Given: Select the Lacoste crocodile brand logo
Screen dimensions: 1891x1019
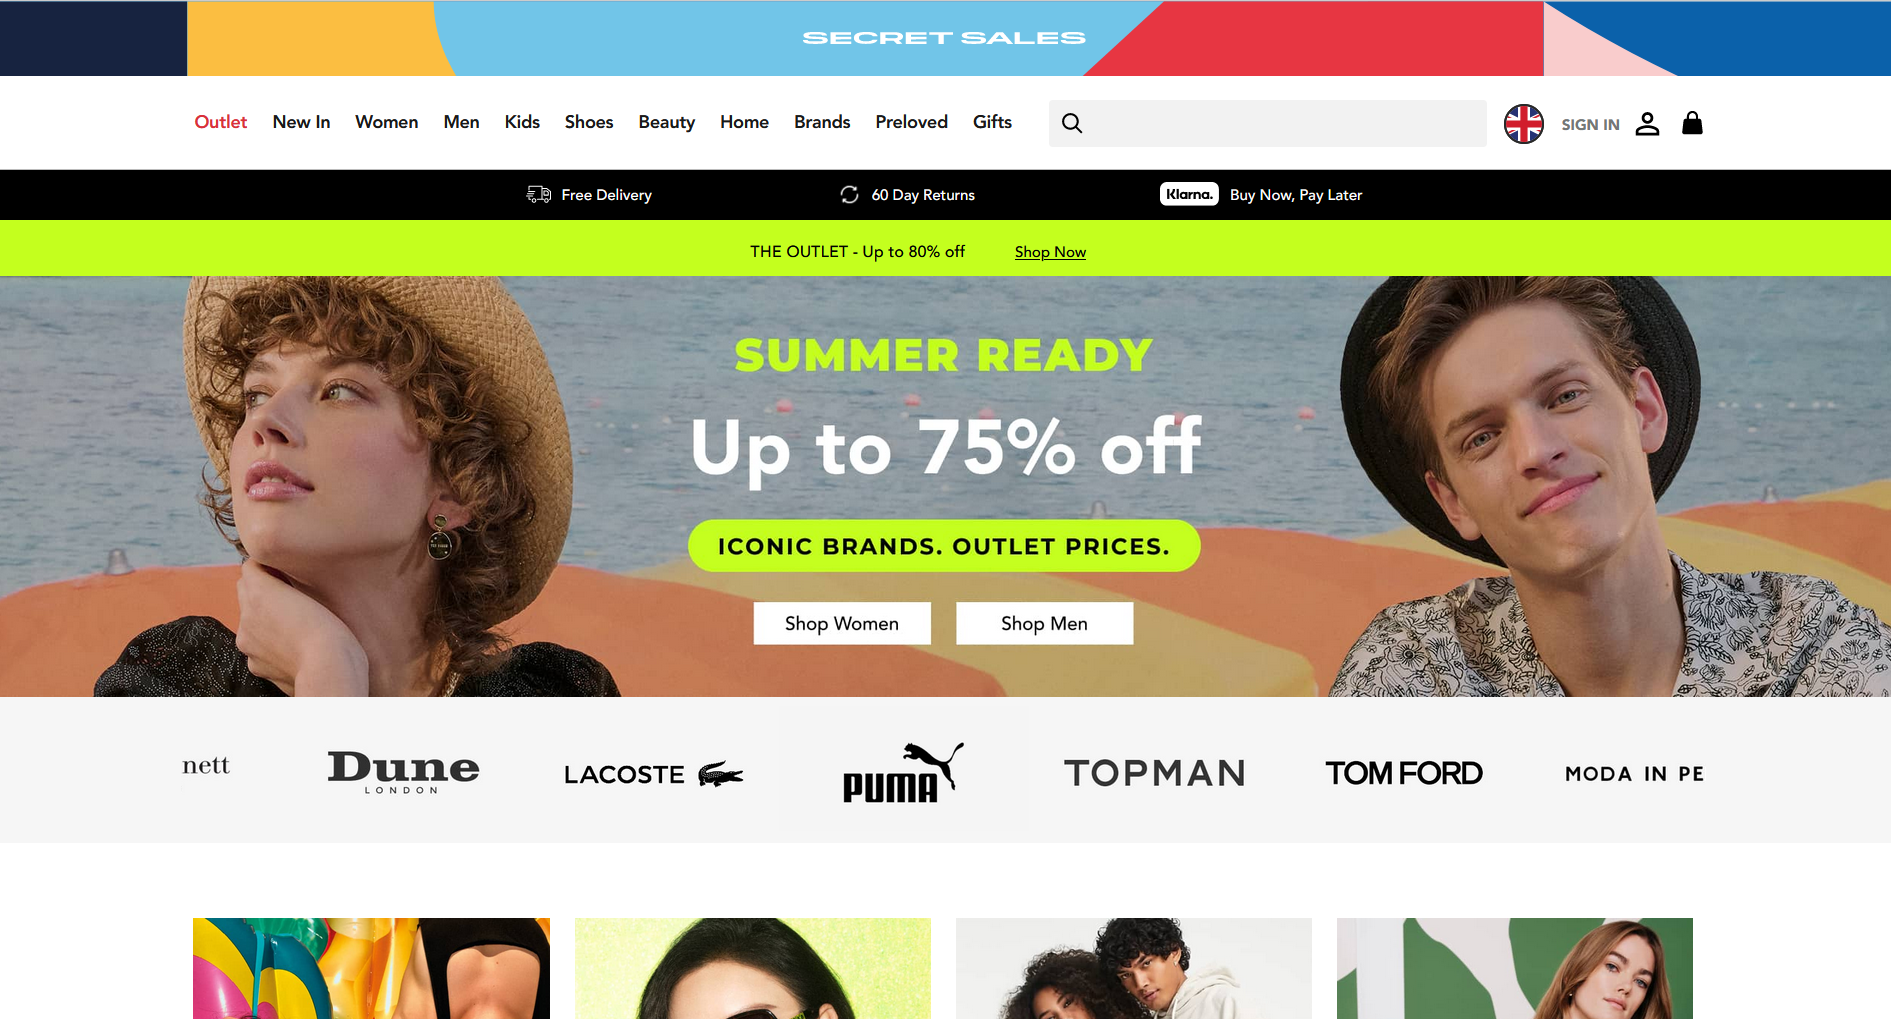Looking at the screenshot, I should click(654, 774).
